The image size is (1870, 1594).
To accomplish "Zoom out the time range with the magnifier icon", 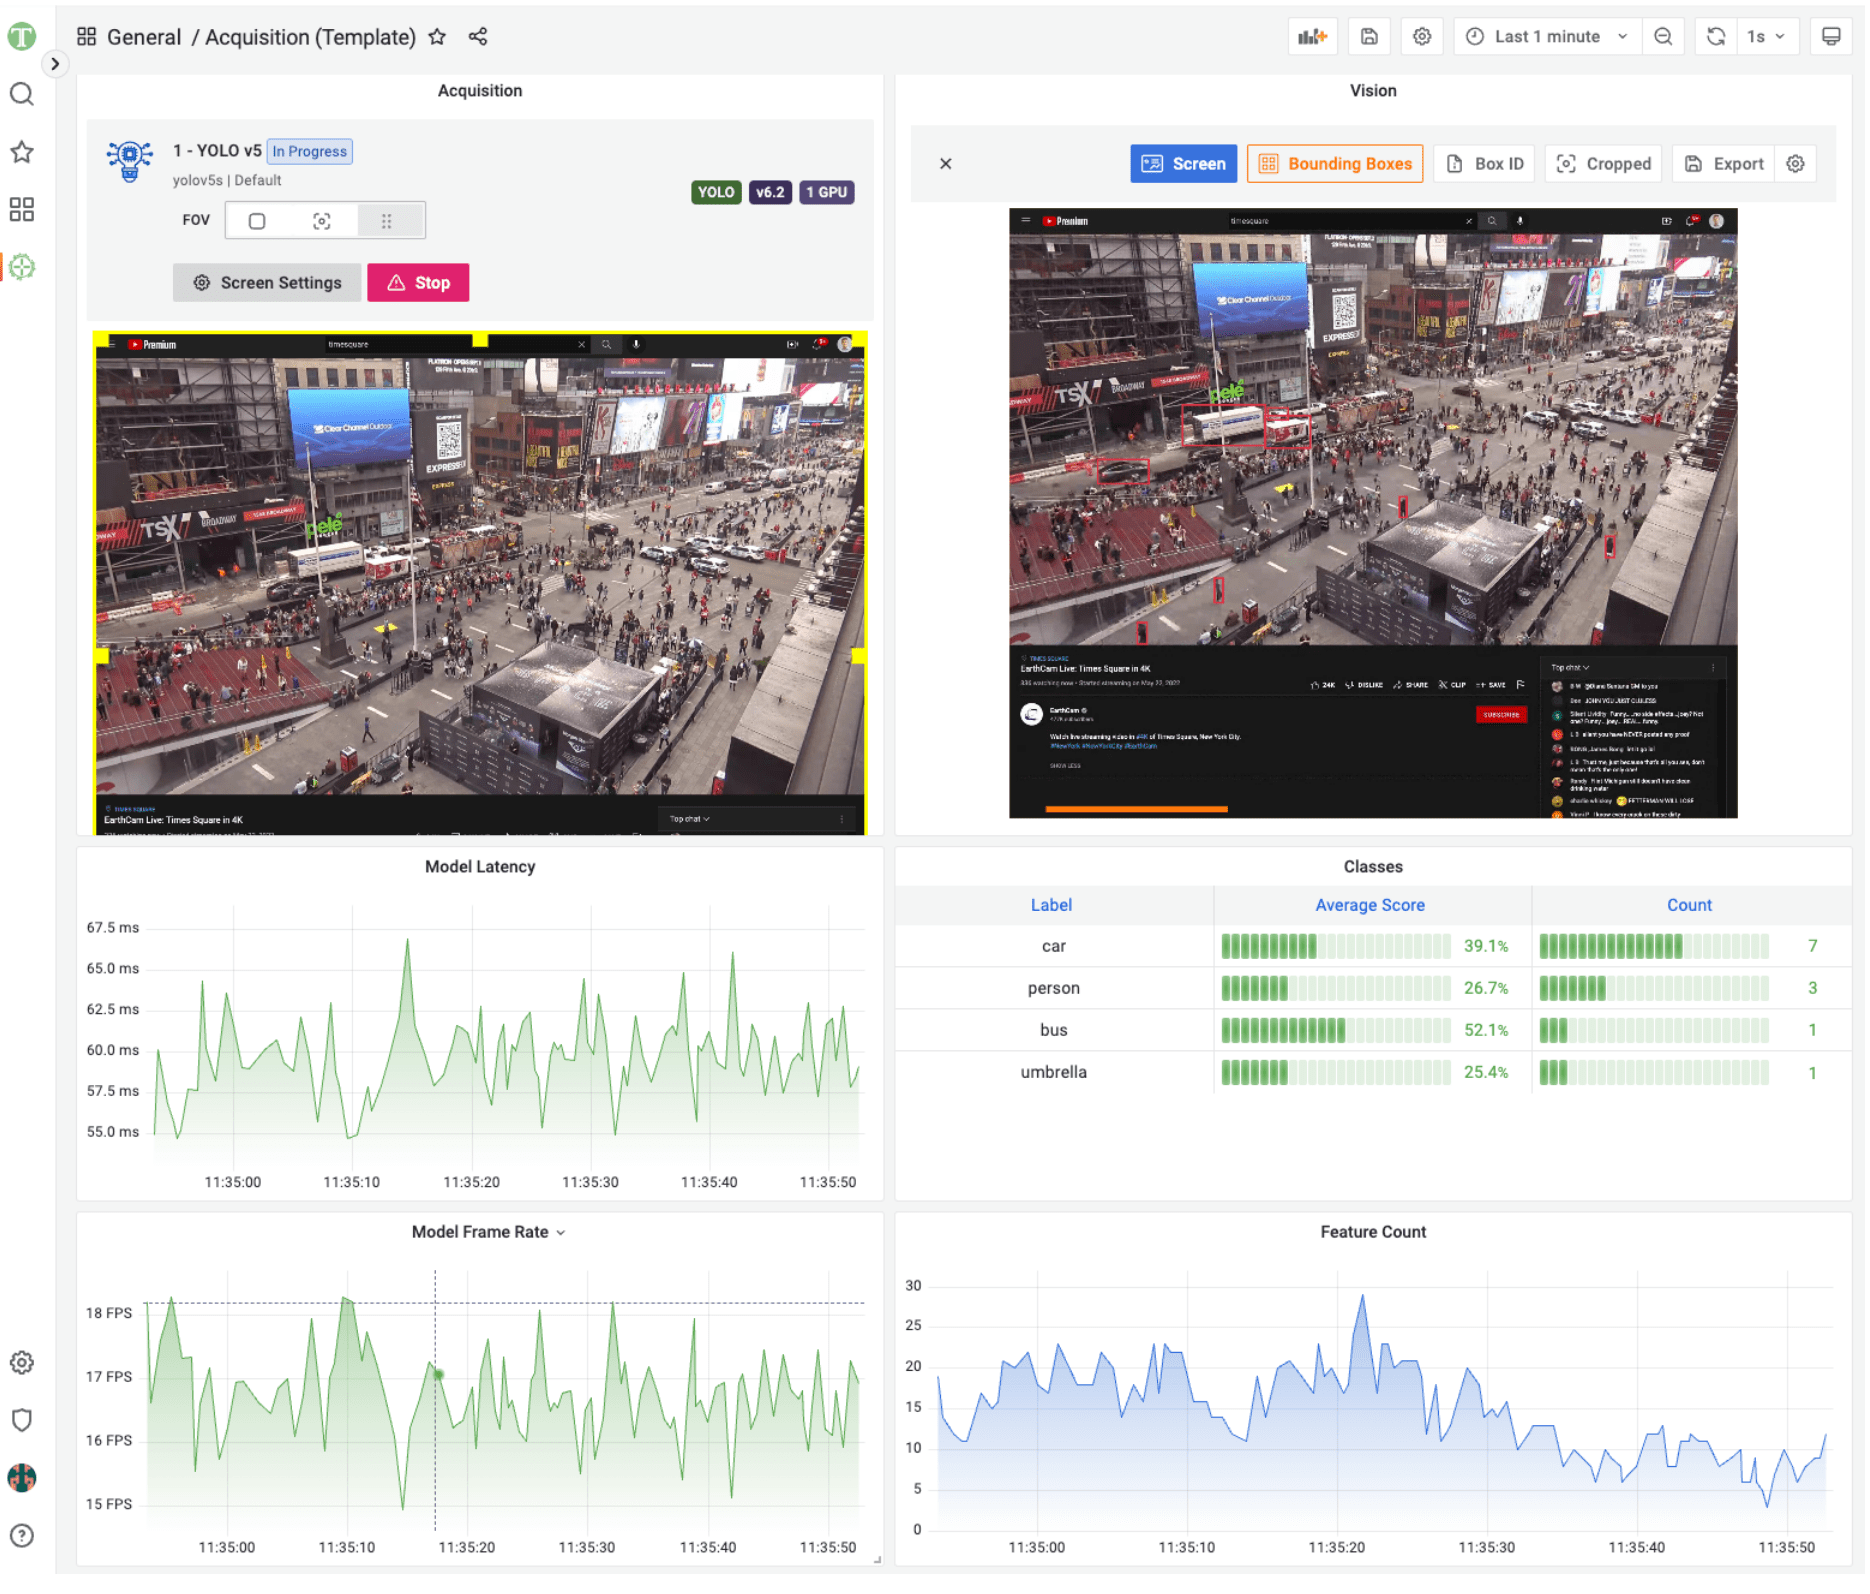I will coord(1663,36).
